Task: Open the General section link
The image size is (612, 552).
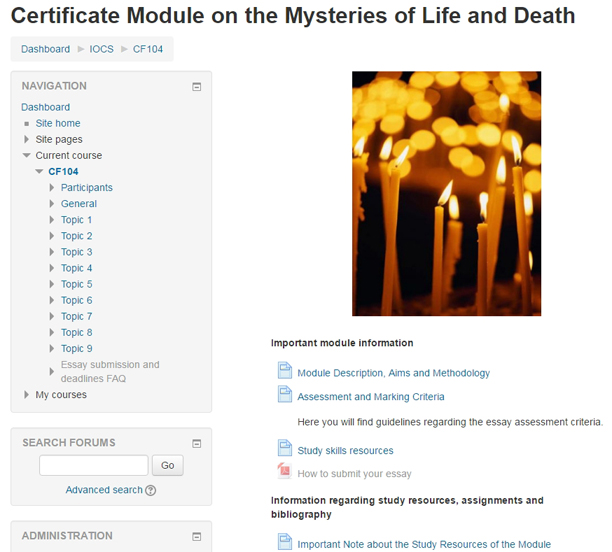Action: point(79,204)
